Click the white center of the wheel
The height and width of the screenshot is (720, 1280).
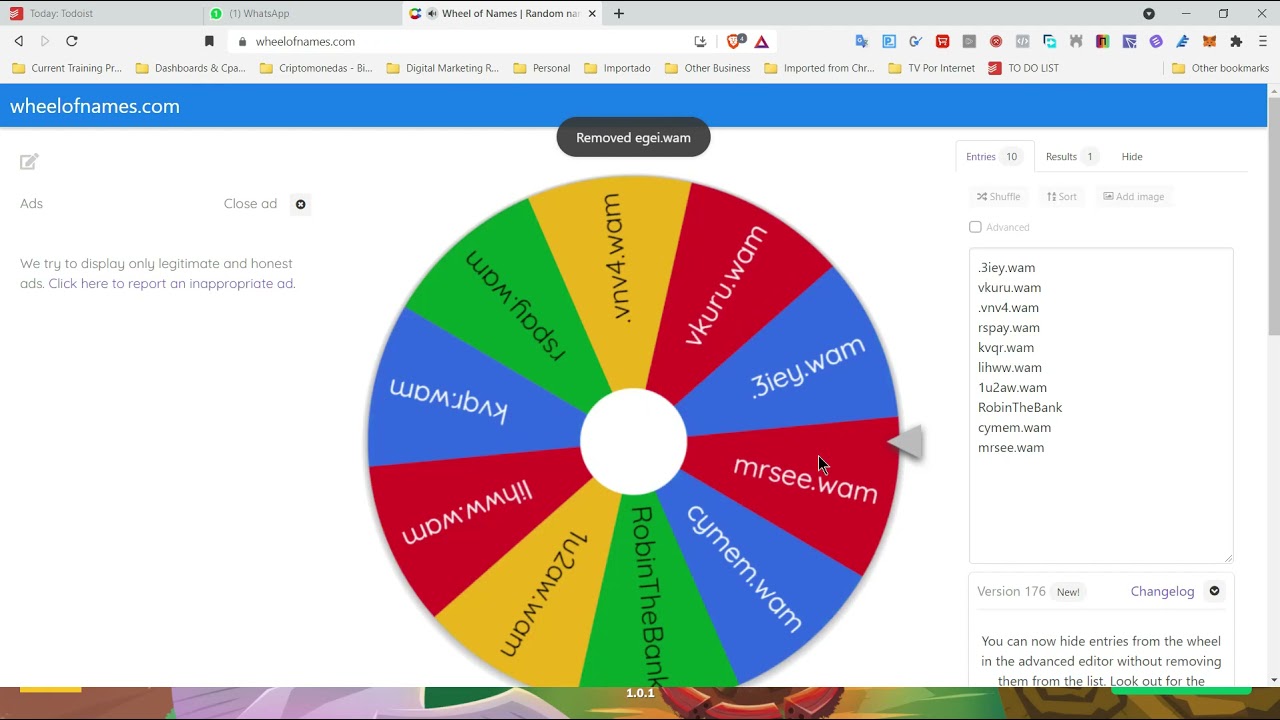(633, 441)
